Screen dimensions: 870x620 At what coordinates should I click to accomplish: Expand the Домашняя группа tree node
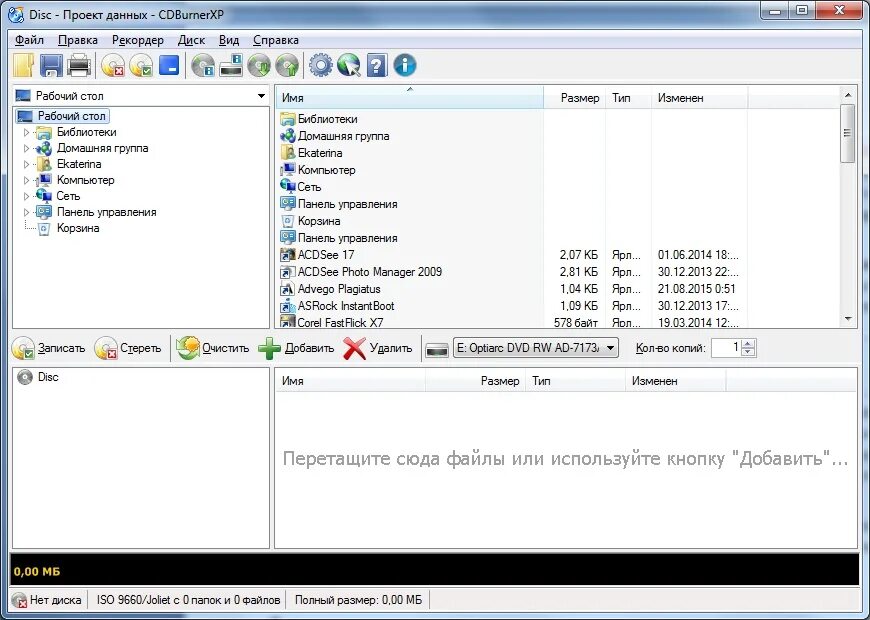tap(26, 149)
